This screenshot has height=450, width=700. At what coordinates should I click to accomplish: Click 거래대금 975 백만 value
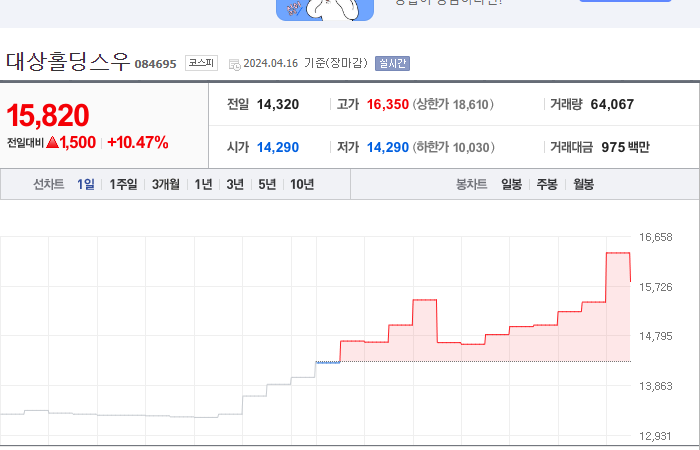tap(625, 147)
